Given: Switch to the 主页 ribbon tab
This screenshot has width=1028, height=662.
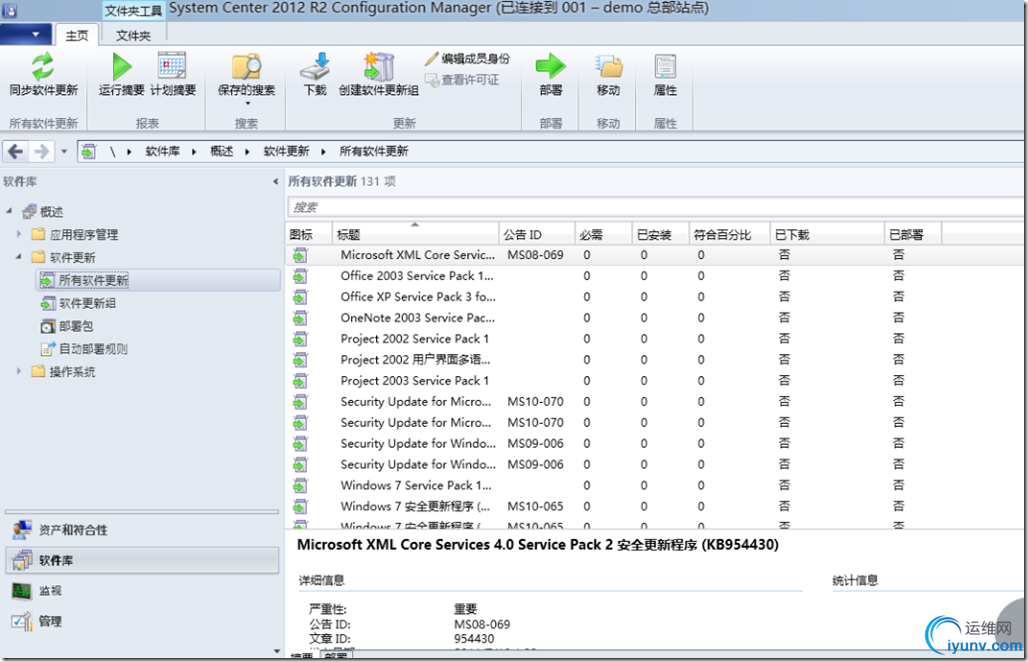Looking at the screenshot, I should pos(77,35).
